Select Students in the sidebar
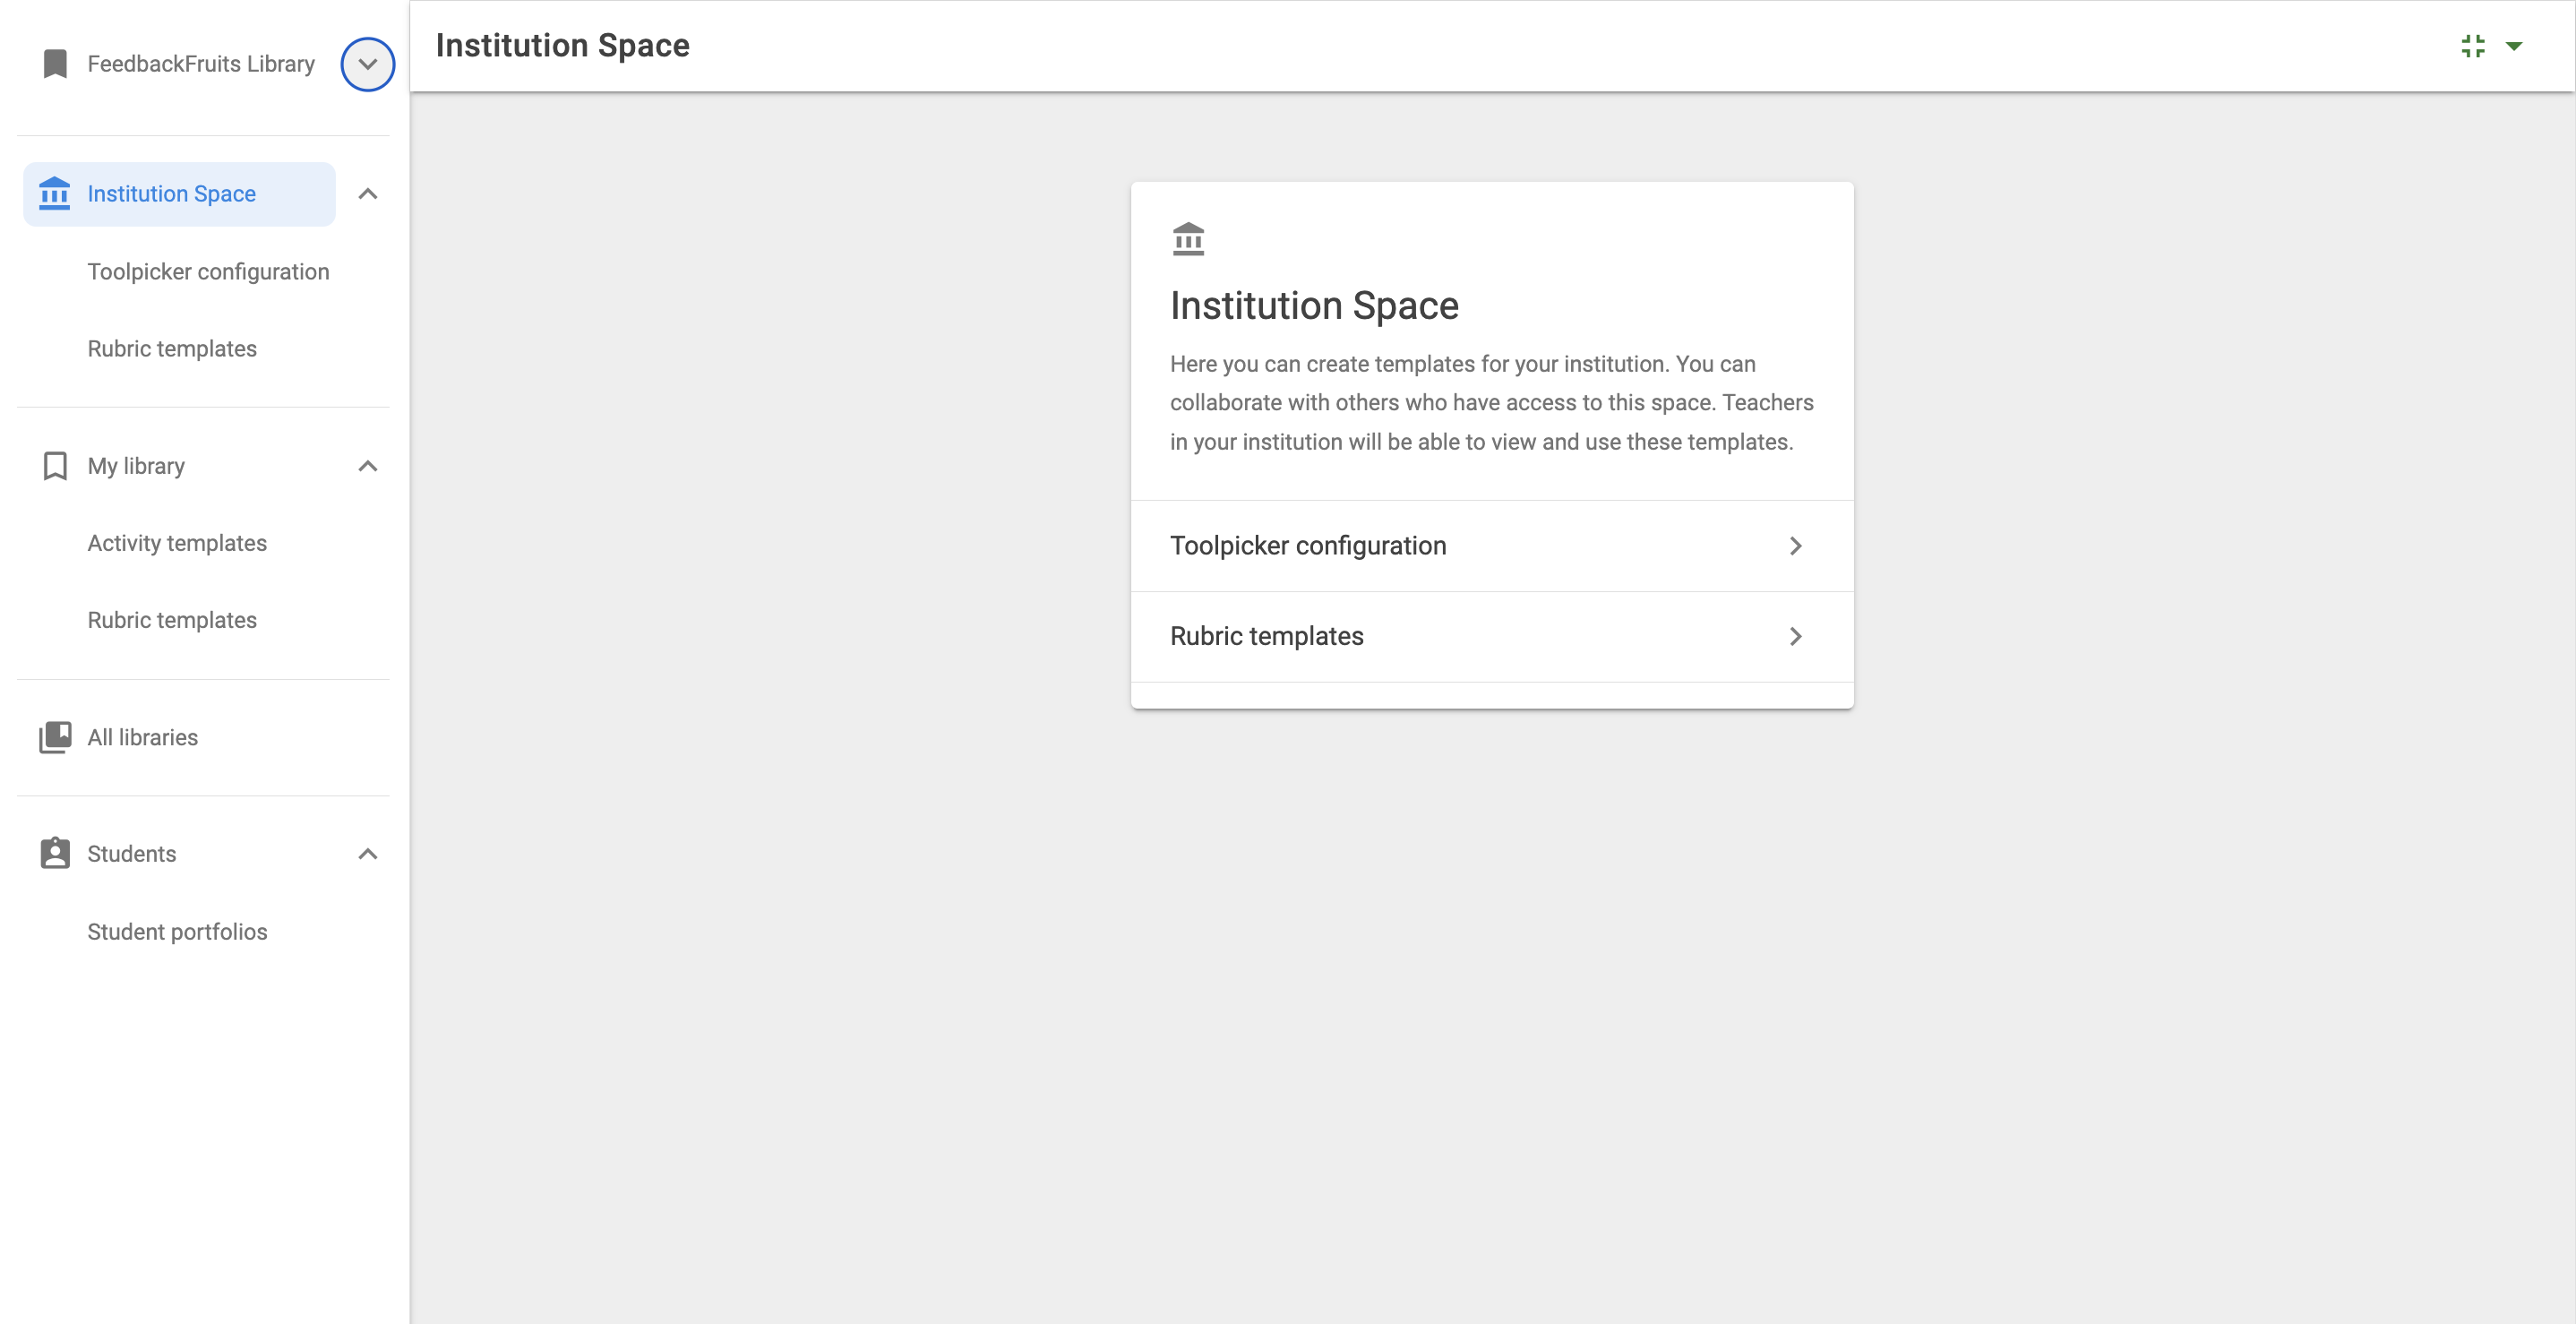 (x=132, y=854)
